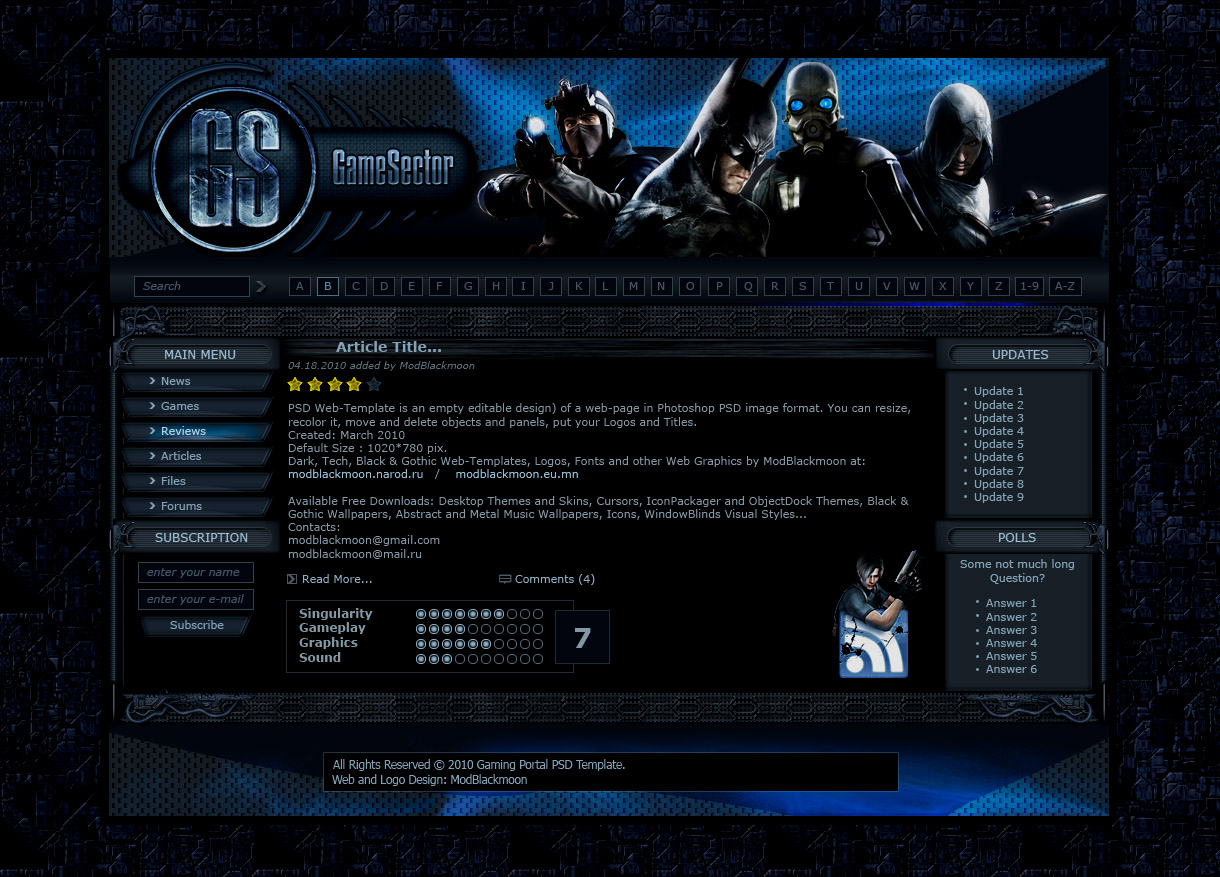
Task: Click in the Search field
Action: (192, 286)
